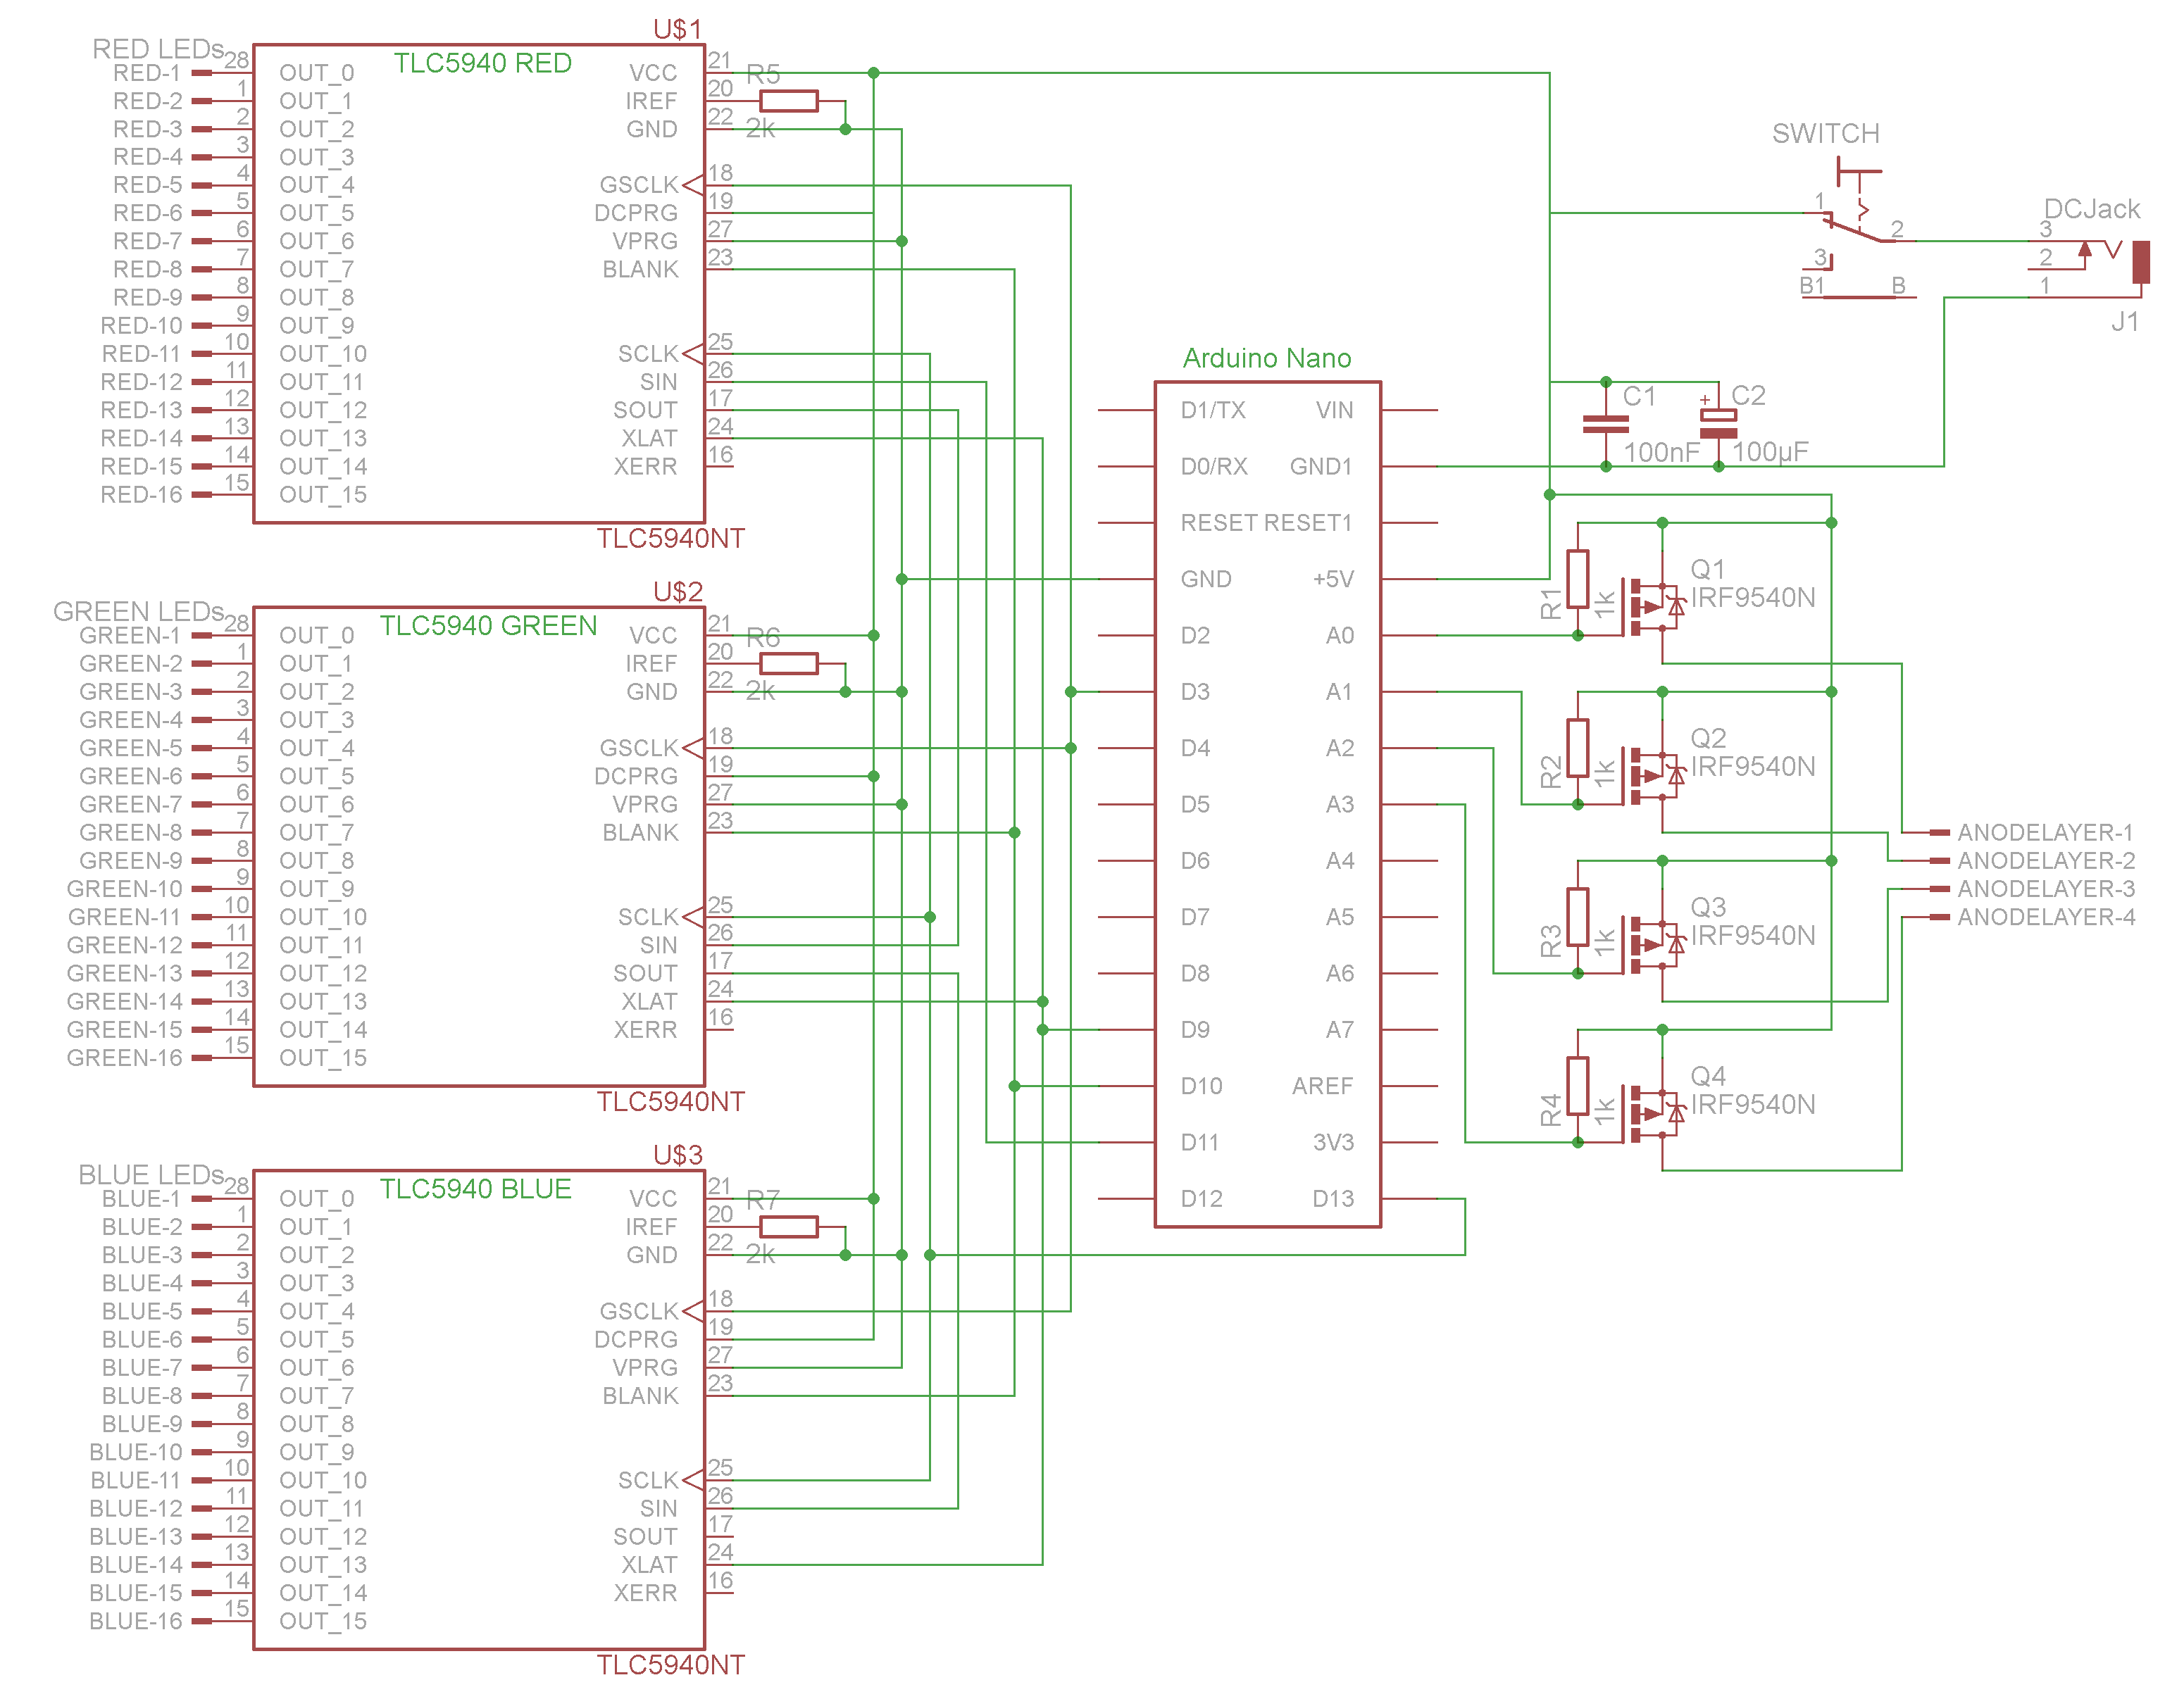The height and width of the screenshot is (1699, 2184).
Task: Click the D9 pin on Arduino Nano
Action: pyautogui.click(x=1126, y=1030)
